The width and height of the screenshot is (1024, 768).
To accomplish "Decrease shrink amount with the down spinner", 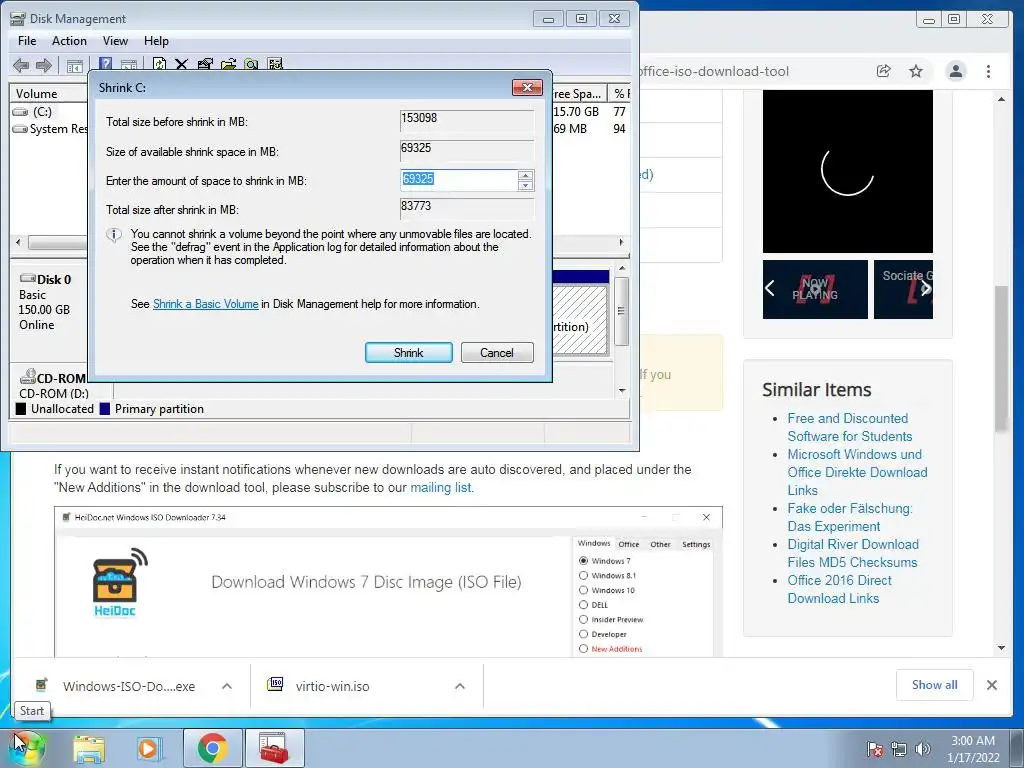I will 525,185.
